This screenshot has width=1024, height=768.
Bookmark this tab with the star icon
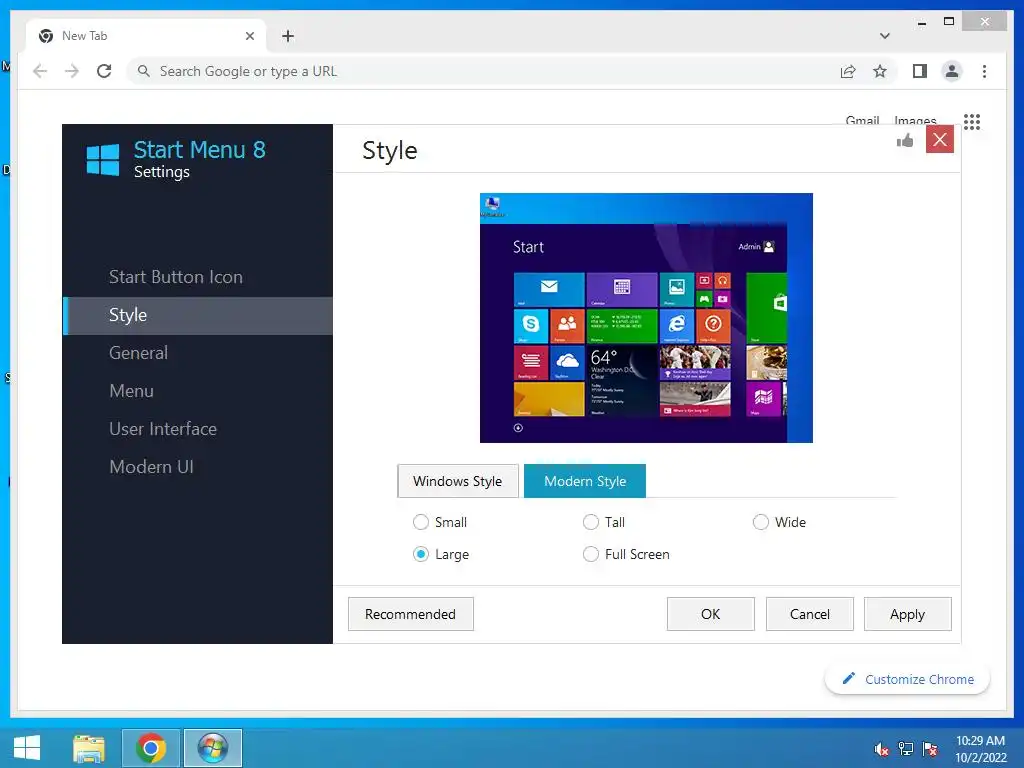click(x=880, y=71)
